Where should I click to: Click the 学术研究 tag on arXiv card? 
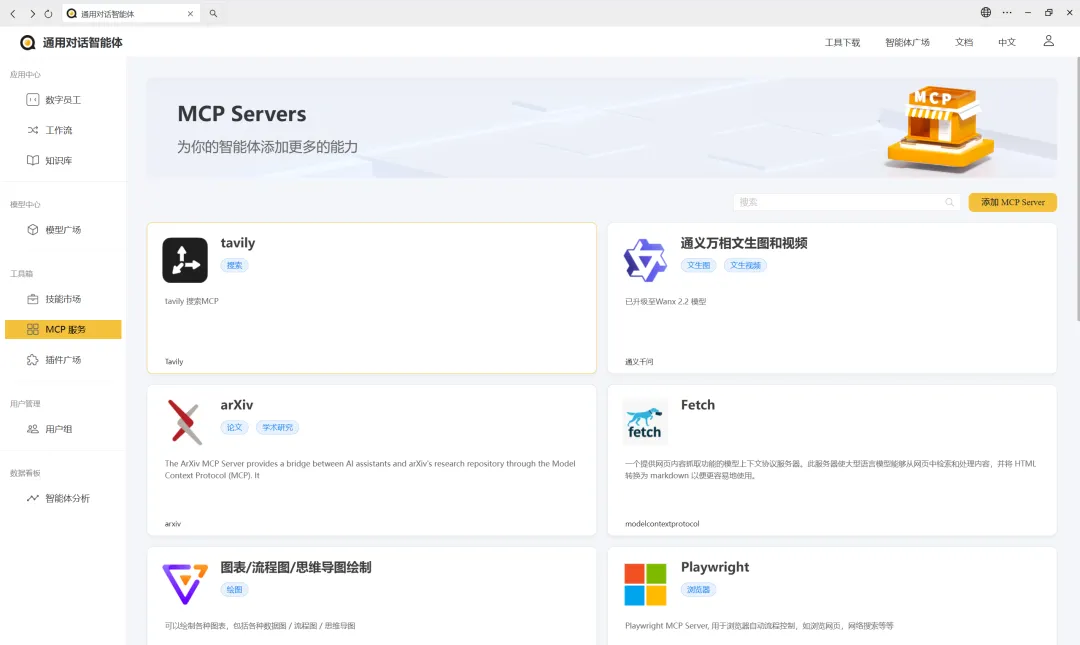[278, 427]
